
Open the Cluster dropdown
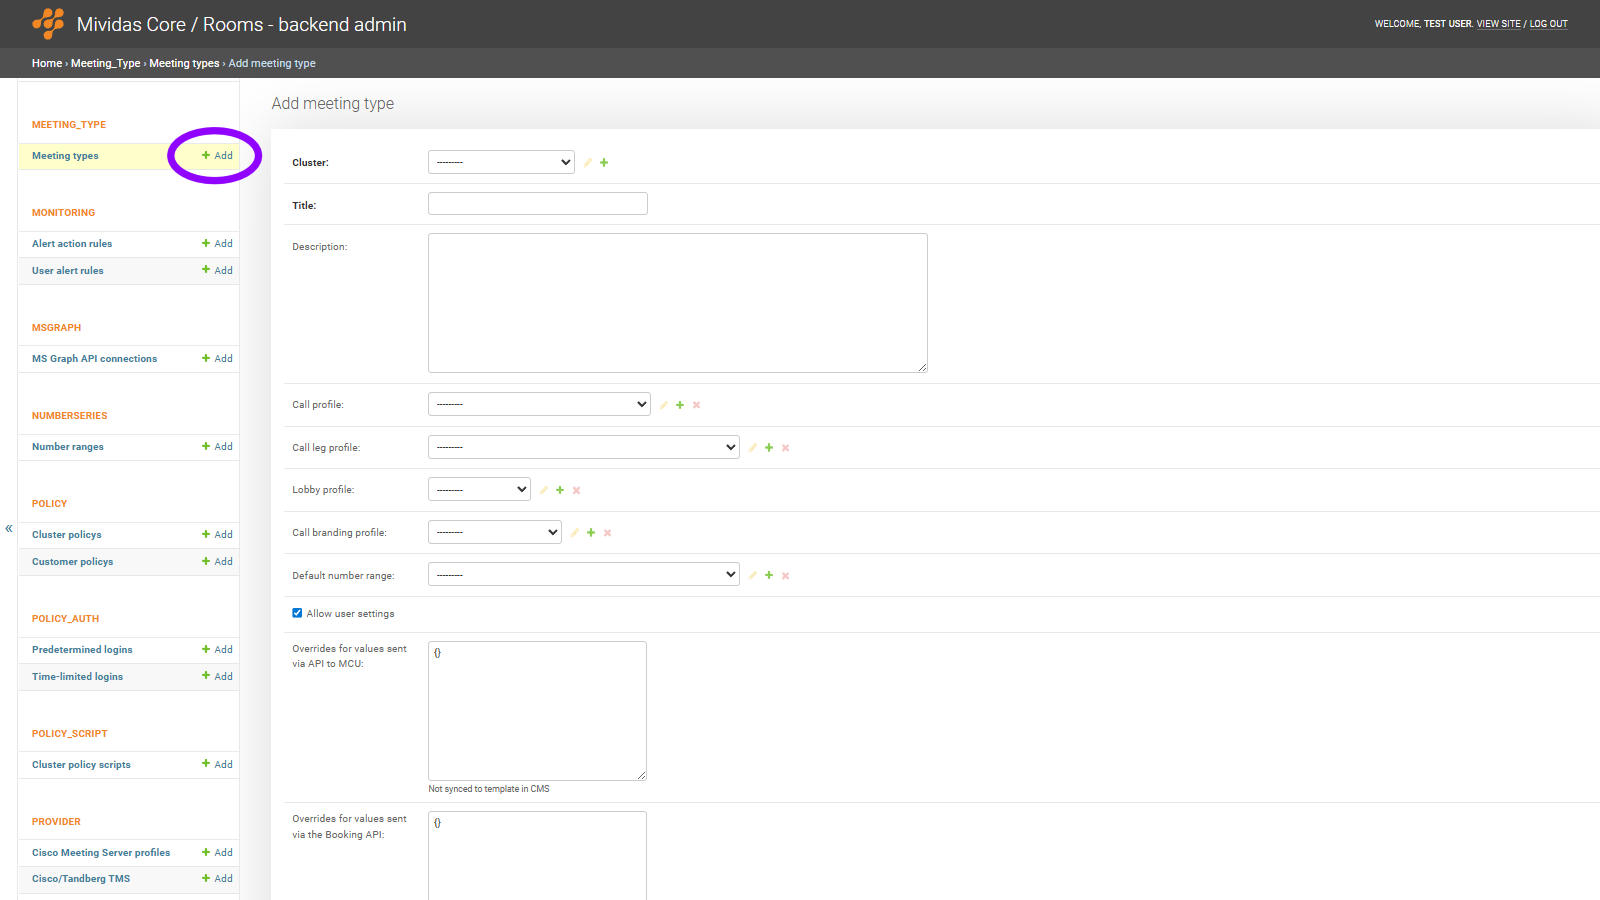tap(501, 162)
